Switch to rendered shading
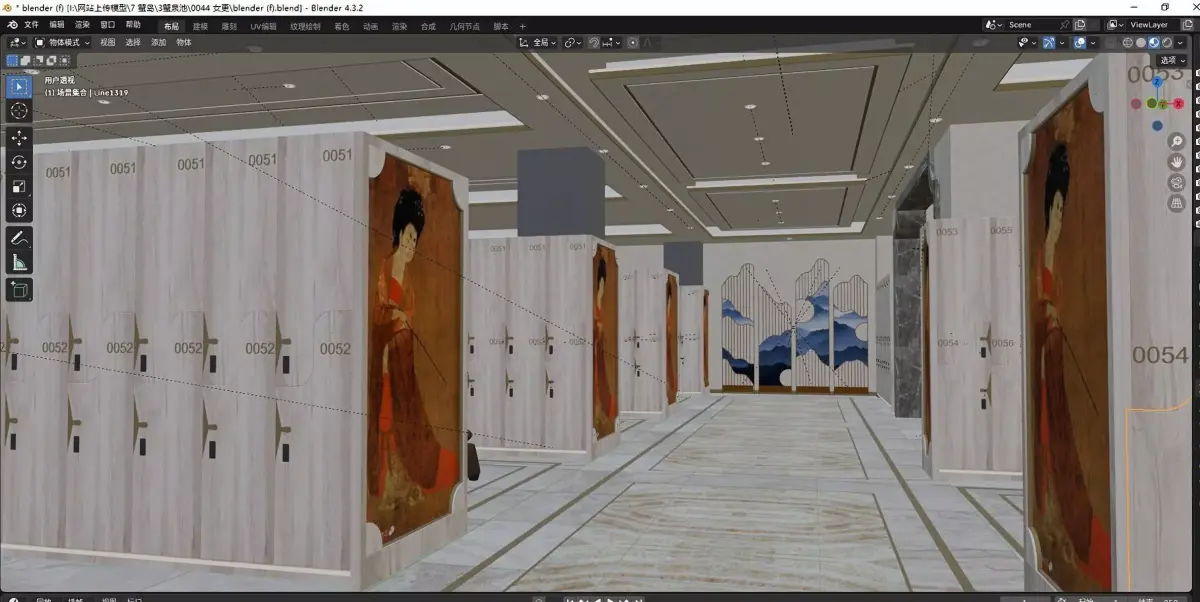Viewport: 1200px width, 602px height. pos(1167,43)
